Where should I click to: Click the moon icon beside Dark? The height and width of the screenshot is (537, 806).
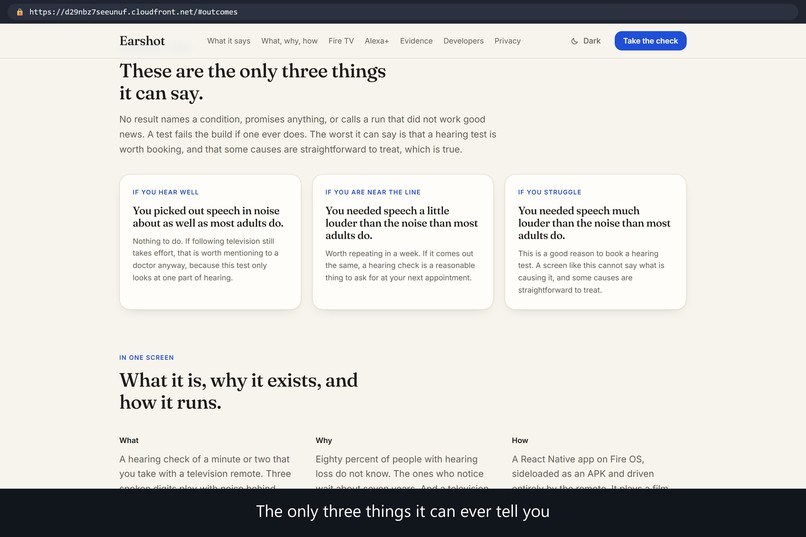pos(574,41)
